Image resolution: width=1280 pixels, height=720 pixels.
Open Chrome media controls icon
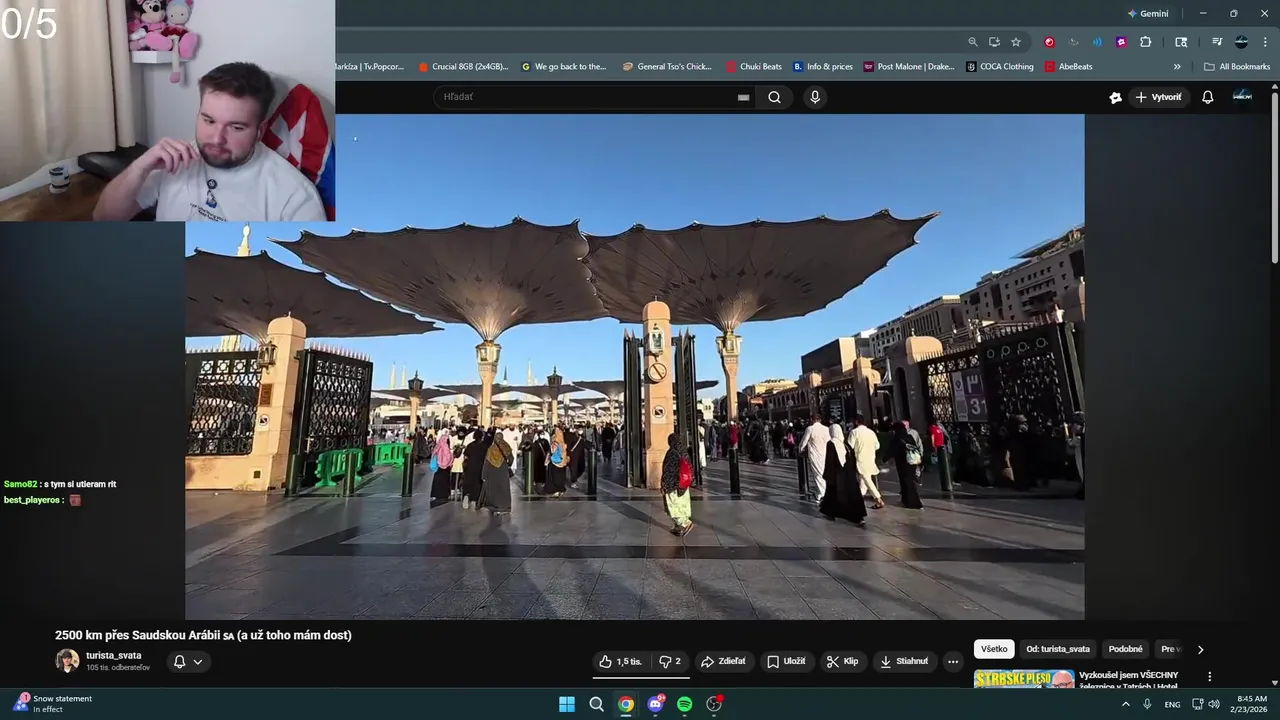1217,42
